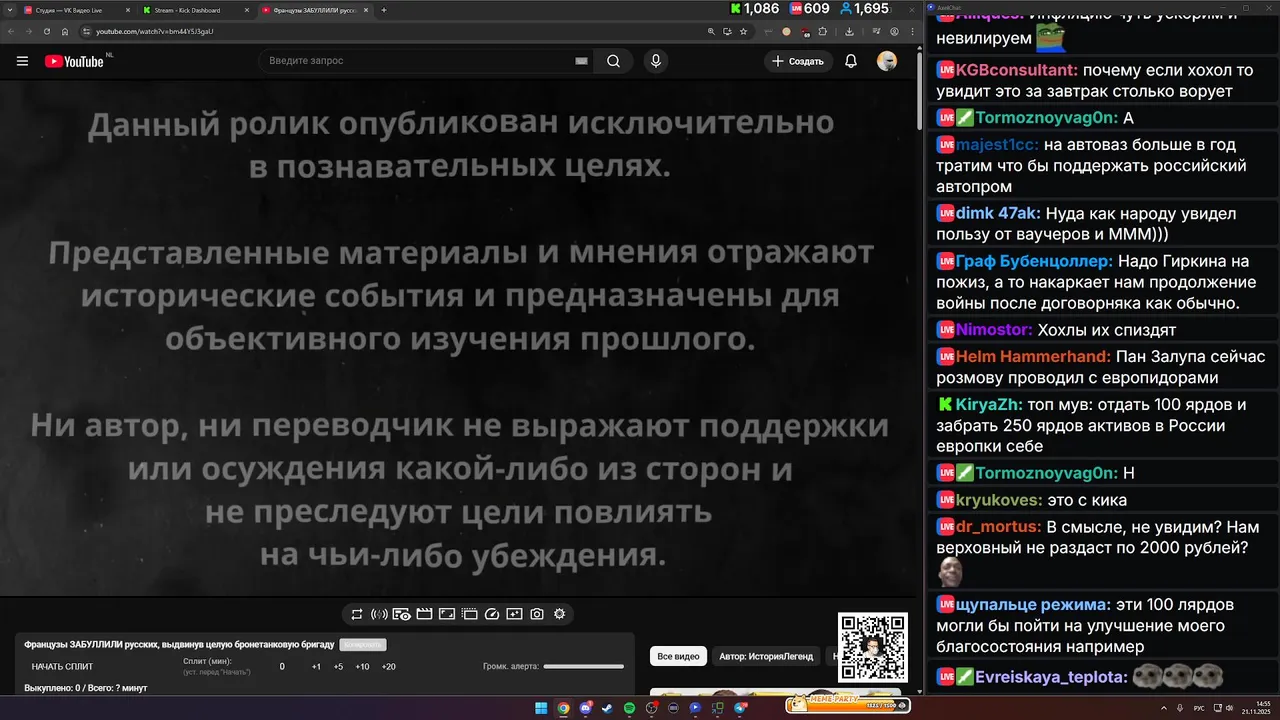Click НАЧАТЬ СПЛИТ button
The height and width of the screenshot is (720, 1280).
tap(62, 666)
